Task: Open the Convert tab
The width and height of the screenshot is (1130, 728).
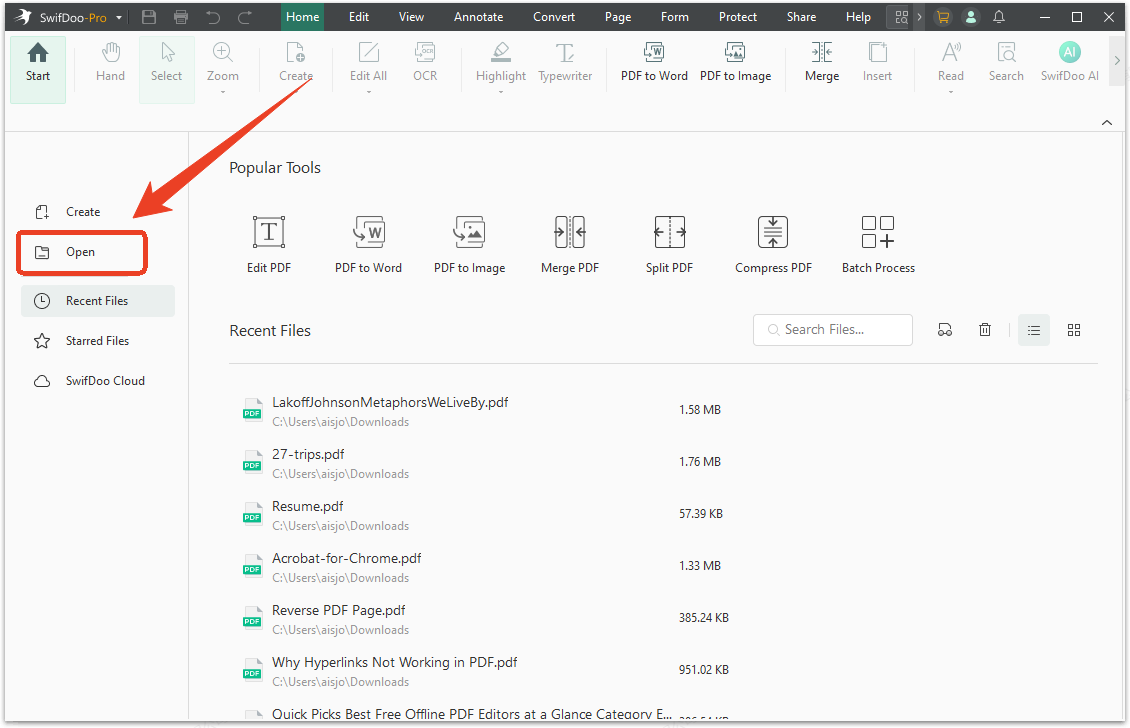Action: [x=554, y=17]
